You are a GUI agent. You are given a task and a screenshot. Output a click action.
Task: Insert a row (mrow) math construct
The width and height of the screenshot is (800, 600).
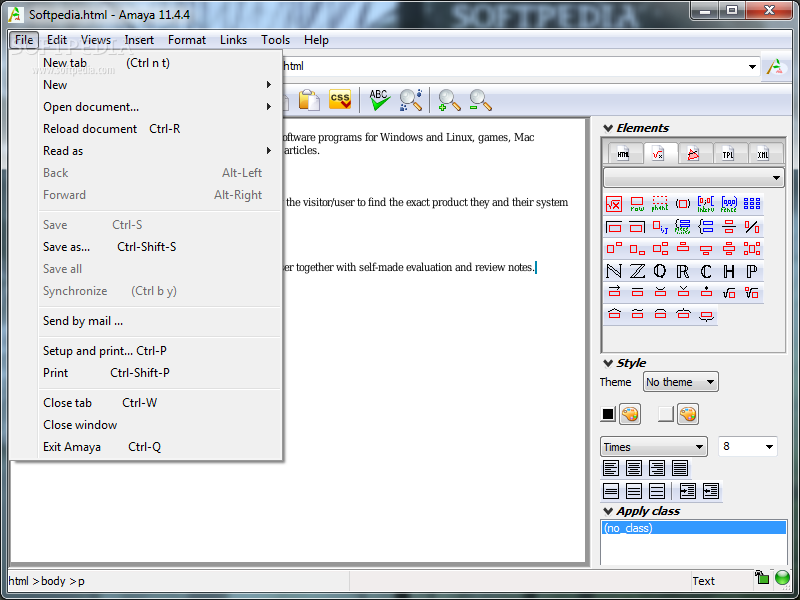(637, 204)
